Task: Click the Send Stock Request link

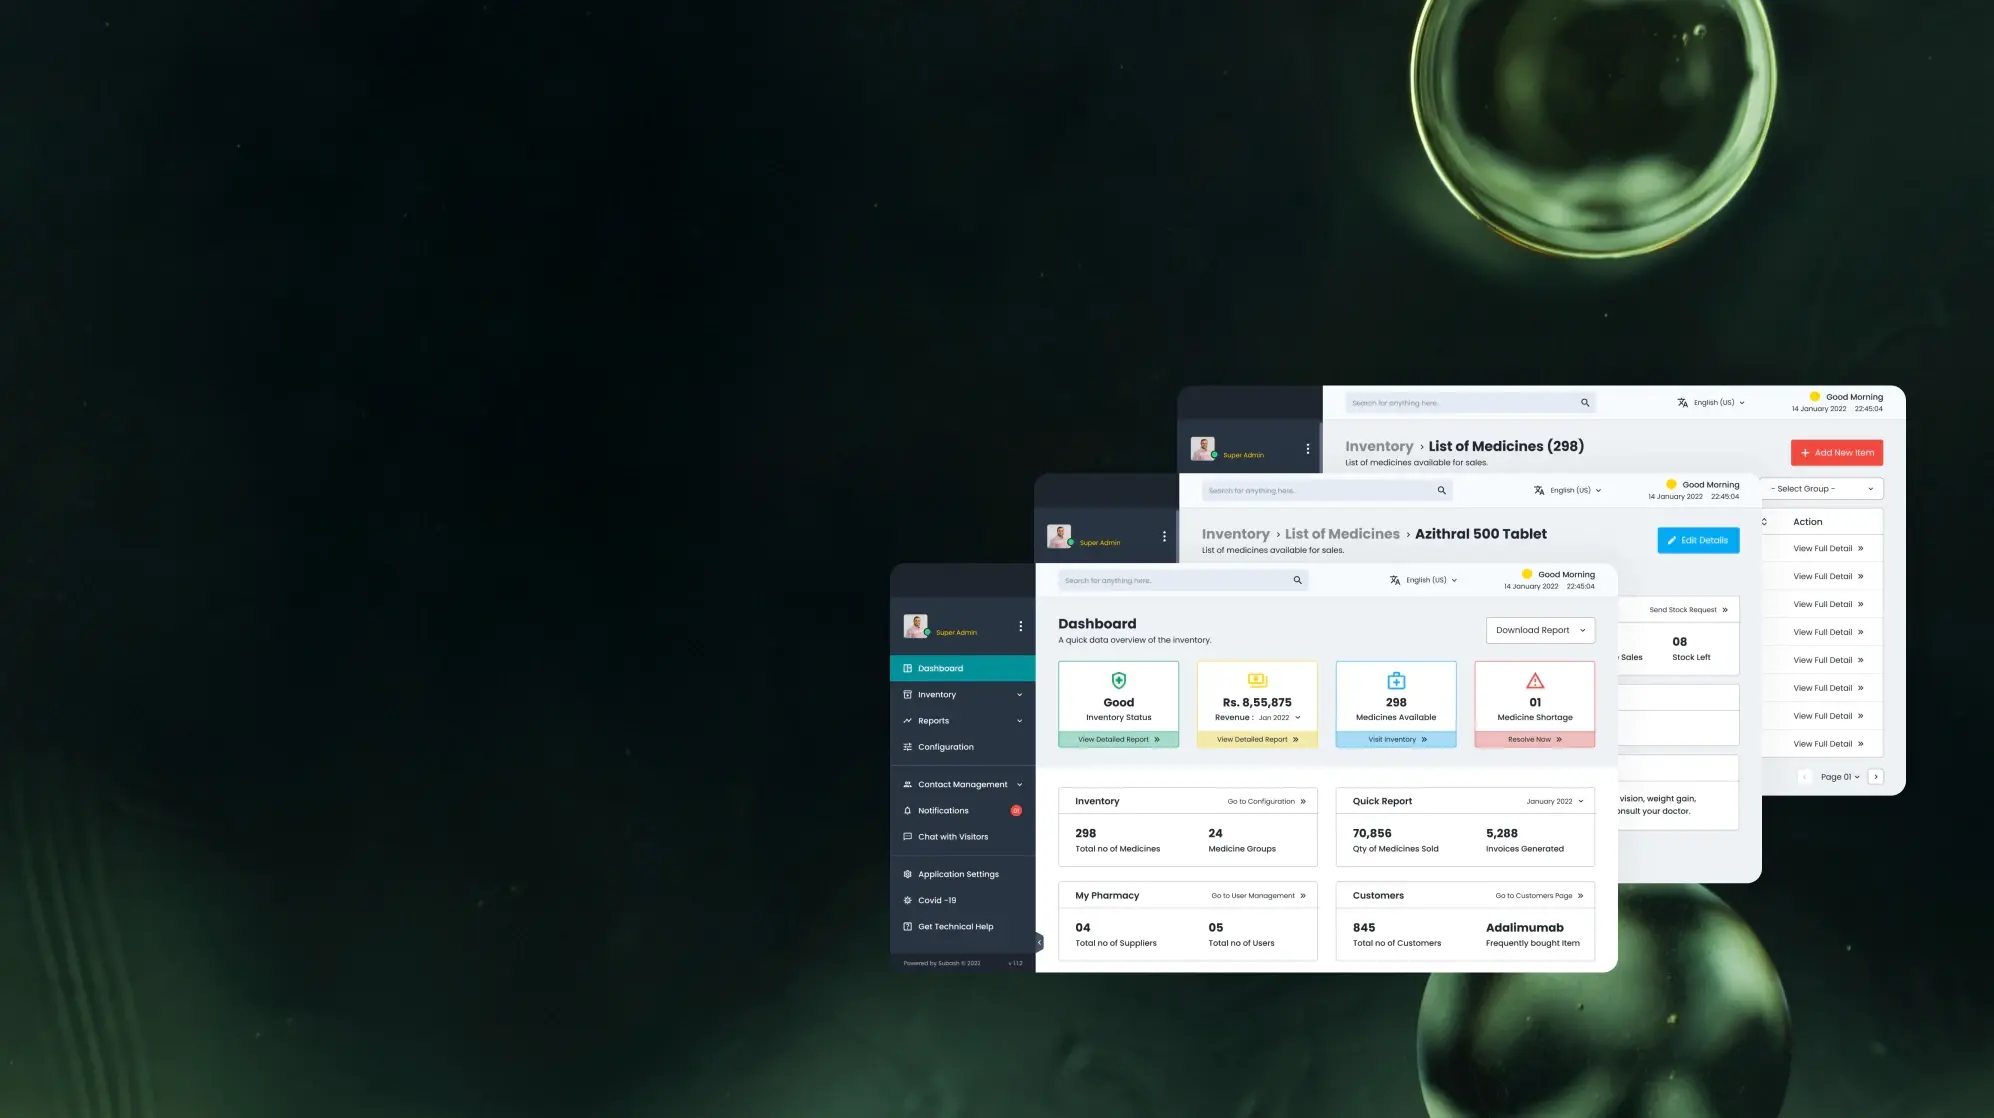Action: coord(1688,609)
